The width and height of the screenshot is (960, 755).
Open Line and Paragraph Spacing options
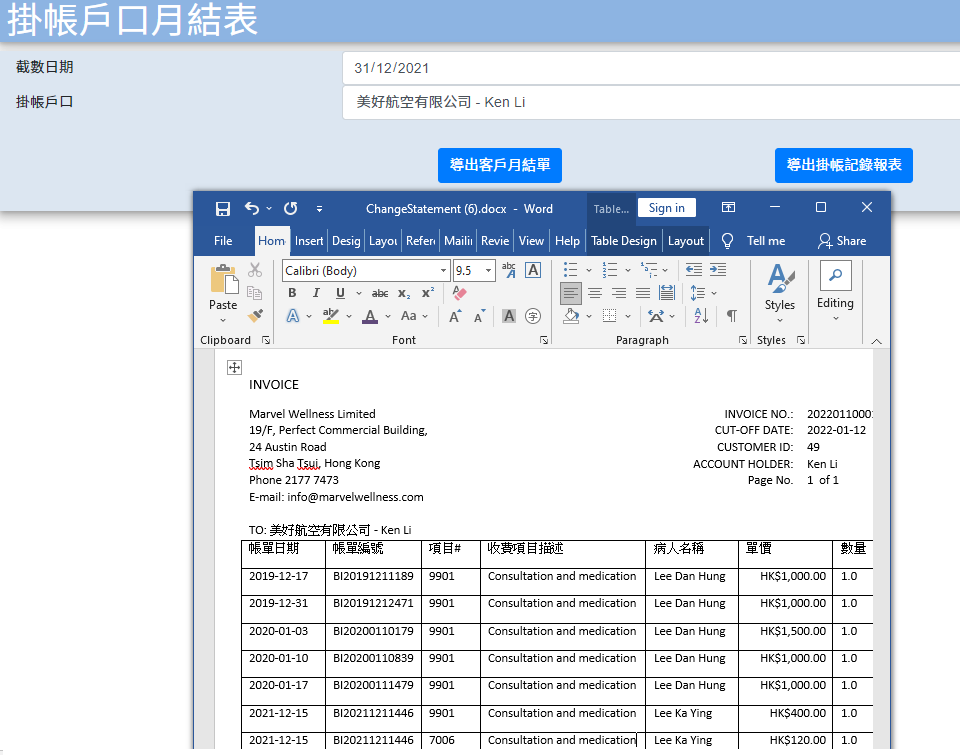[x=698, y=293]
